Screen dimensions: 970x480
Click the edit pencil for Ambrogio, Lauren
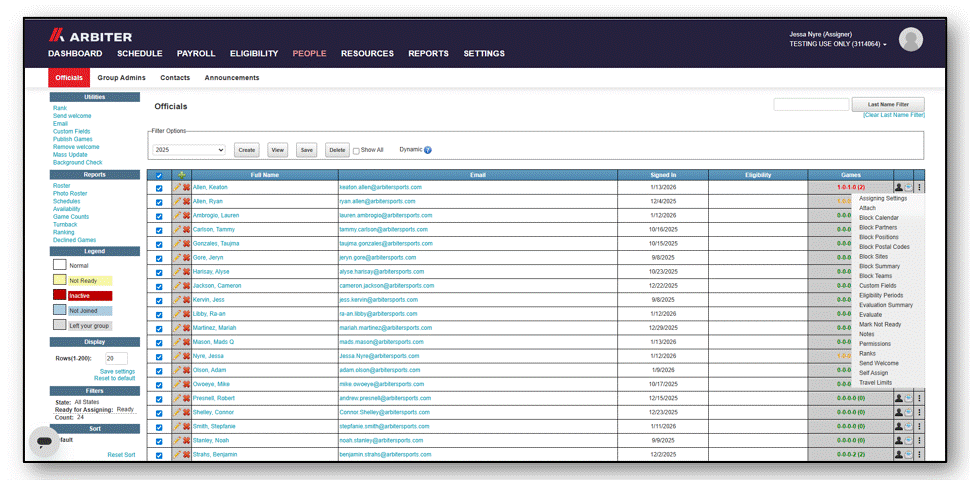tap(177, 216)
